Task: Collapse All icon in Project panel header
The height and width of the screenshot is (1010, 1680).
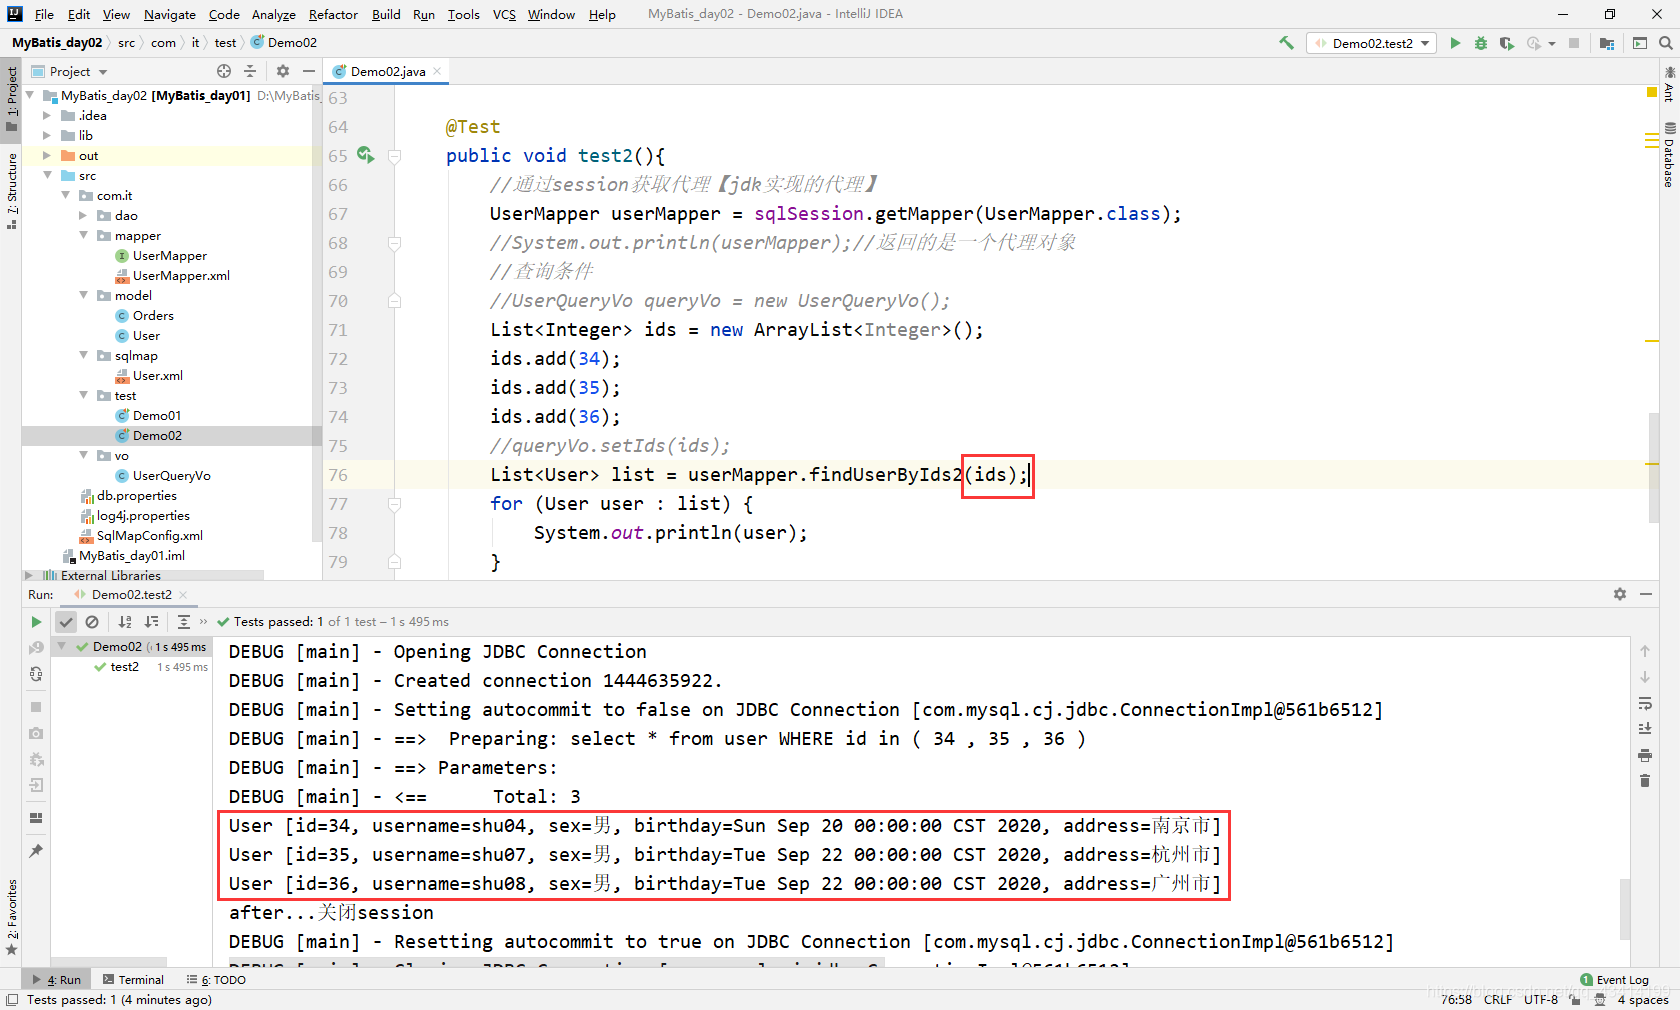Action: [250, 71]
